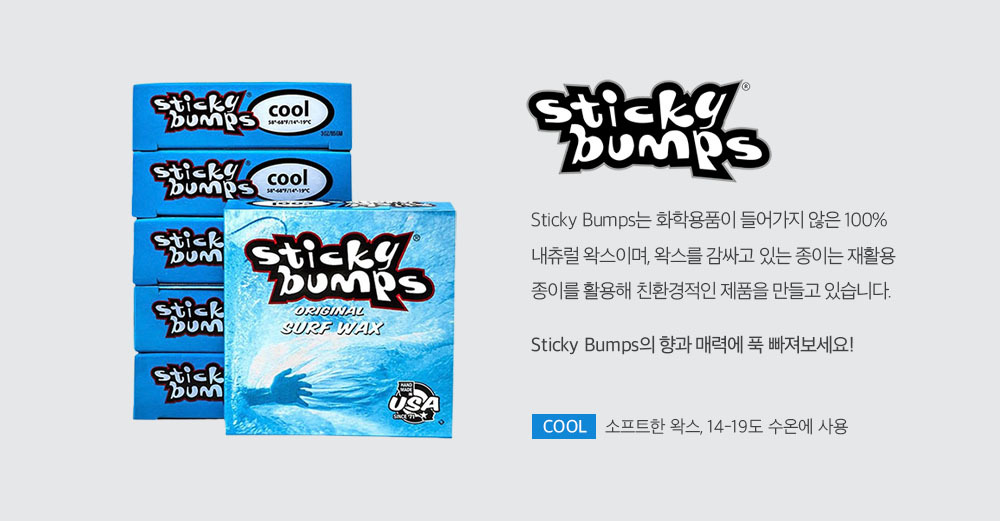Click the 14-19 degree water temperature description
The image size is (1000, 521).
(726, 427)
